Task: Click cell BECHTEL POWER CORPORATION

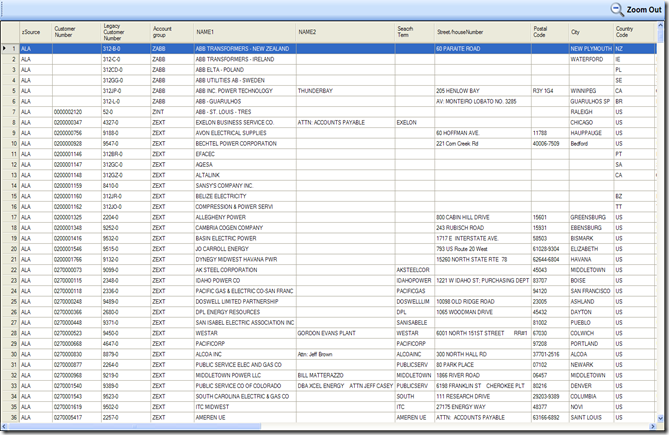Action: pos(245,143)
